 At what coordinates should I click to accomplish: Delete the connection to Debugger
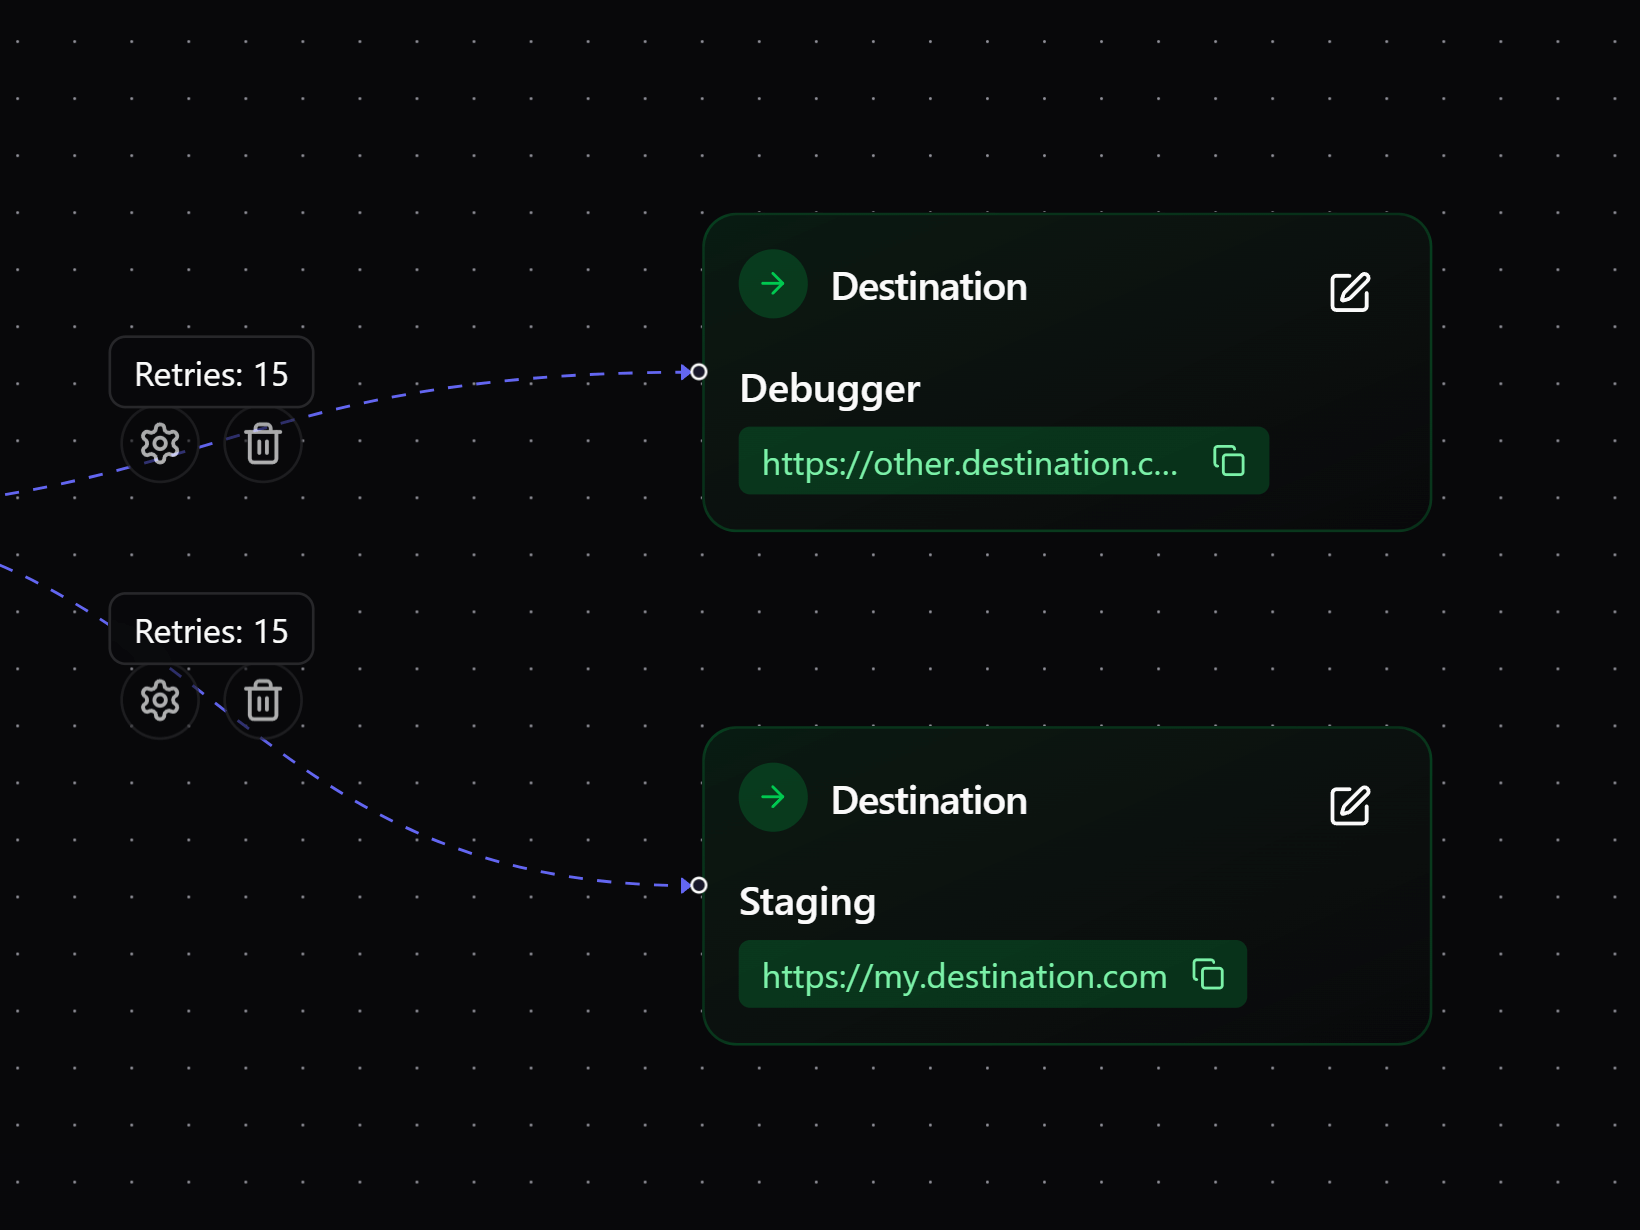[x=262, y=443]
